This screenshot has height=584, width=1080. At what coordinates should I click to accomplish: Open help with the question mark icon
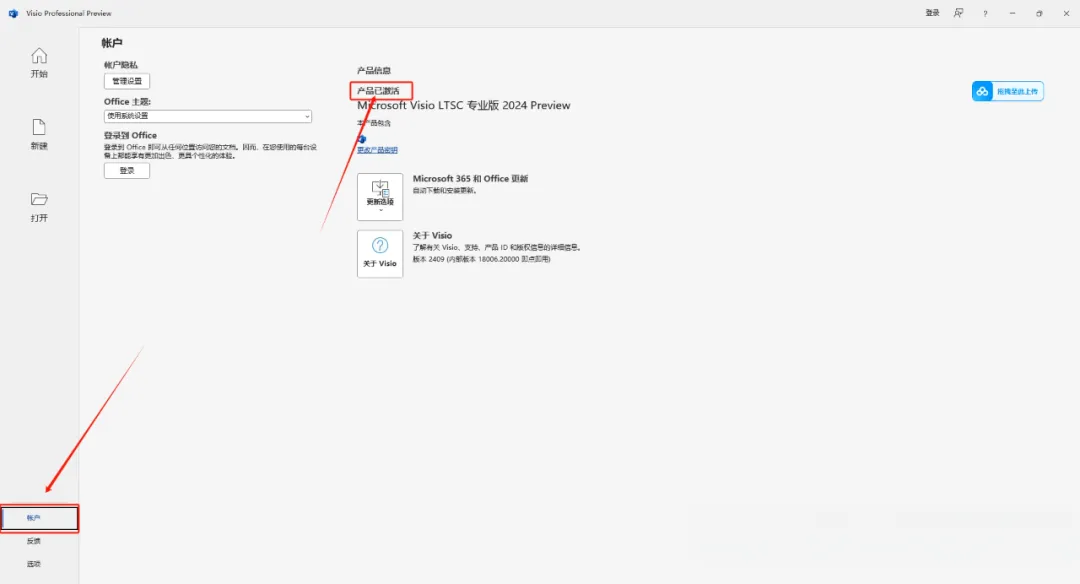click(x=986, y=13)
